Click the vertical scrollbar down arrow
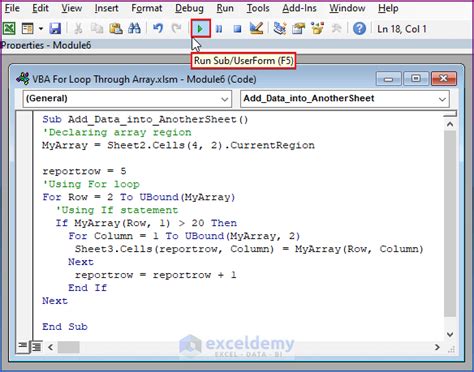Image resolution: width=474 pixels, height=372 pixels. point(450,334)
